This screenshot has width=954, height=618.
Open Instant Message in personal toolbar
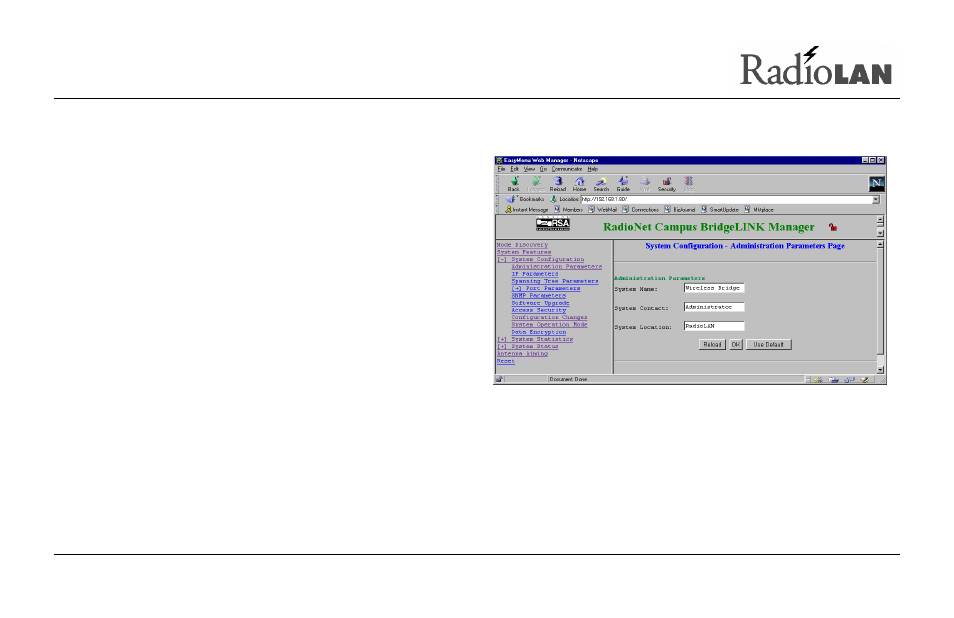pos(527,210)
